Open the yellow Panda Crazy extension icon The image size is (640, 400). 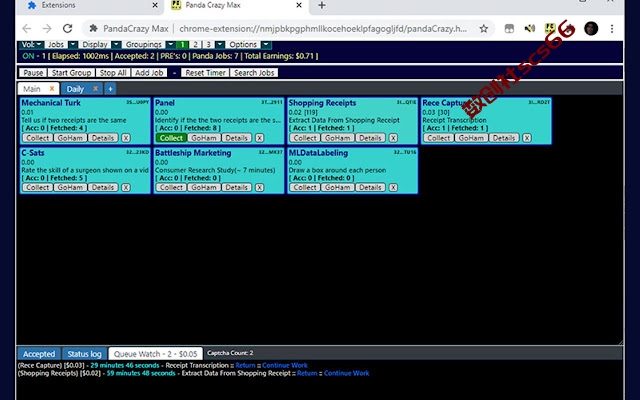click(550, 29)
